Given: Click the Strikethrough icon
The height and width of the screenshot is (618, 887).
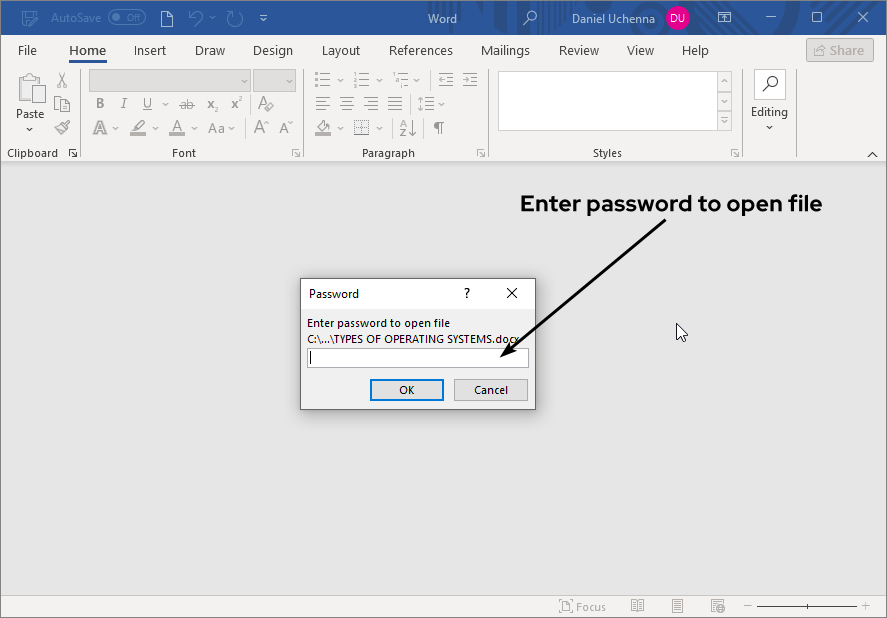Looking at the screenshot, I should [x=186, y=103].
